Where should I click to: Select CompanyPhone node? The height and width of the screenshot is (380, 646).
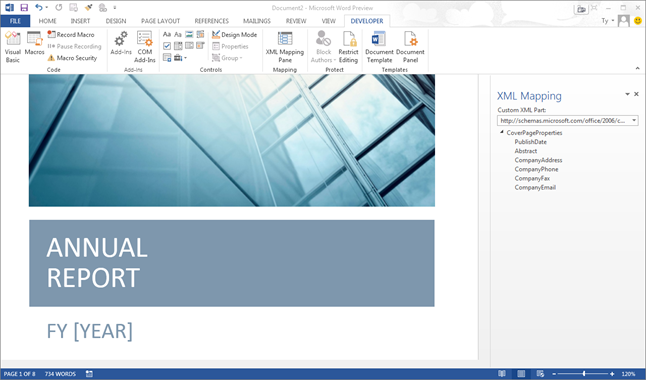tap(536, 169)
